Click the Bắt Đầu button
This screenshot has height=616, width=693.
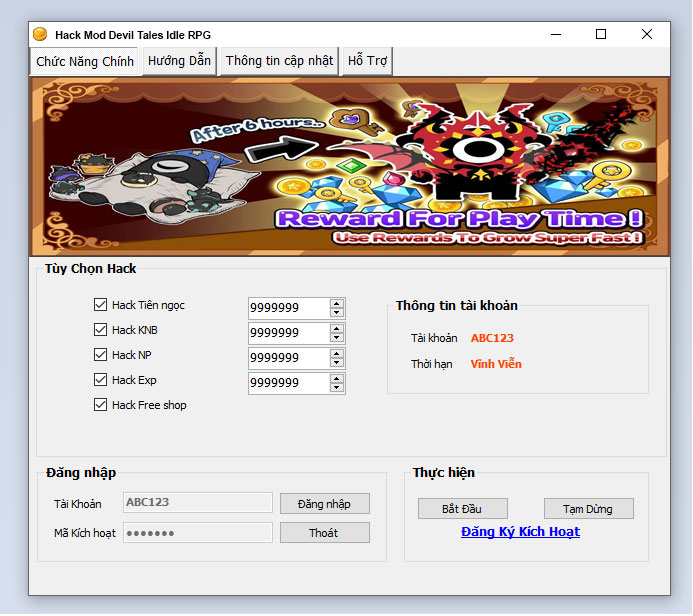[463, 509]
